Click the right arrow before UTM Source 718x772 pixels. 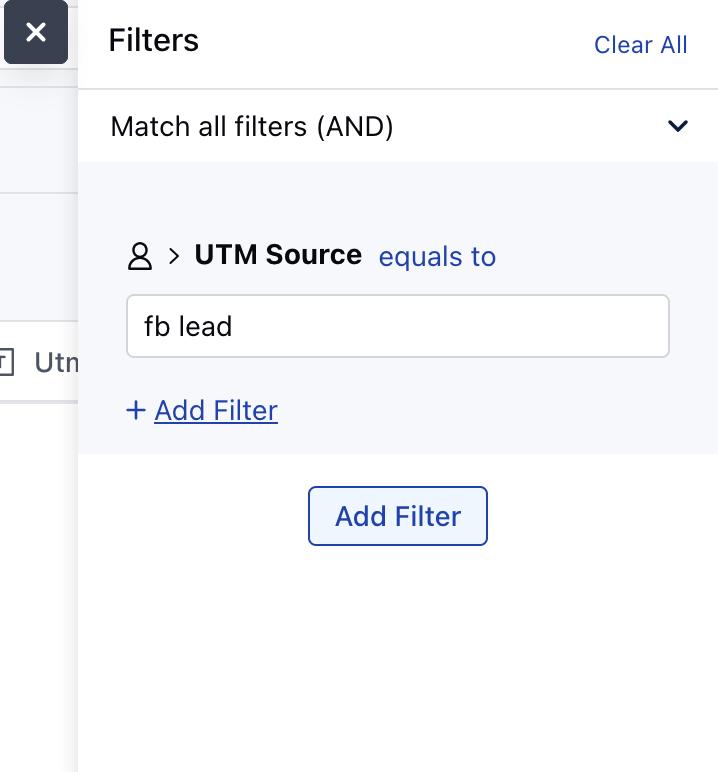tap(174, 256)
